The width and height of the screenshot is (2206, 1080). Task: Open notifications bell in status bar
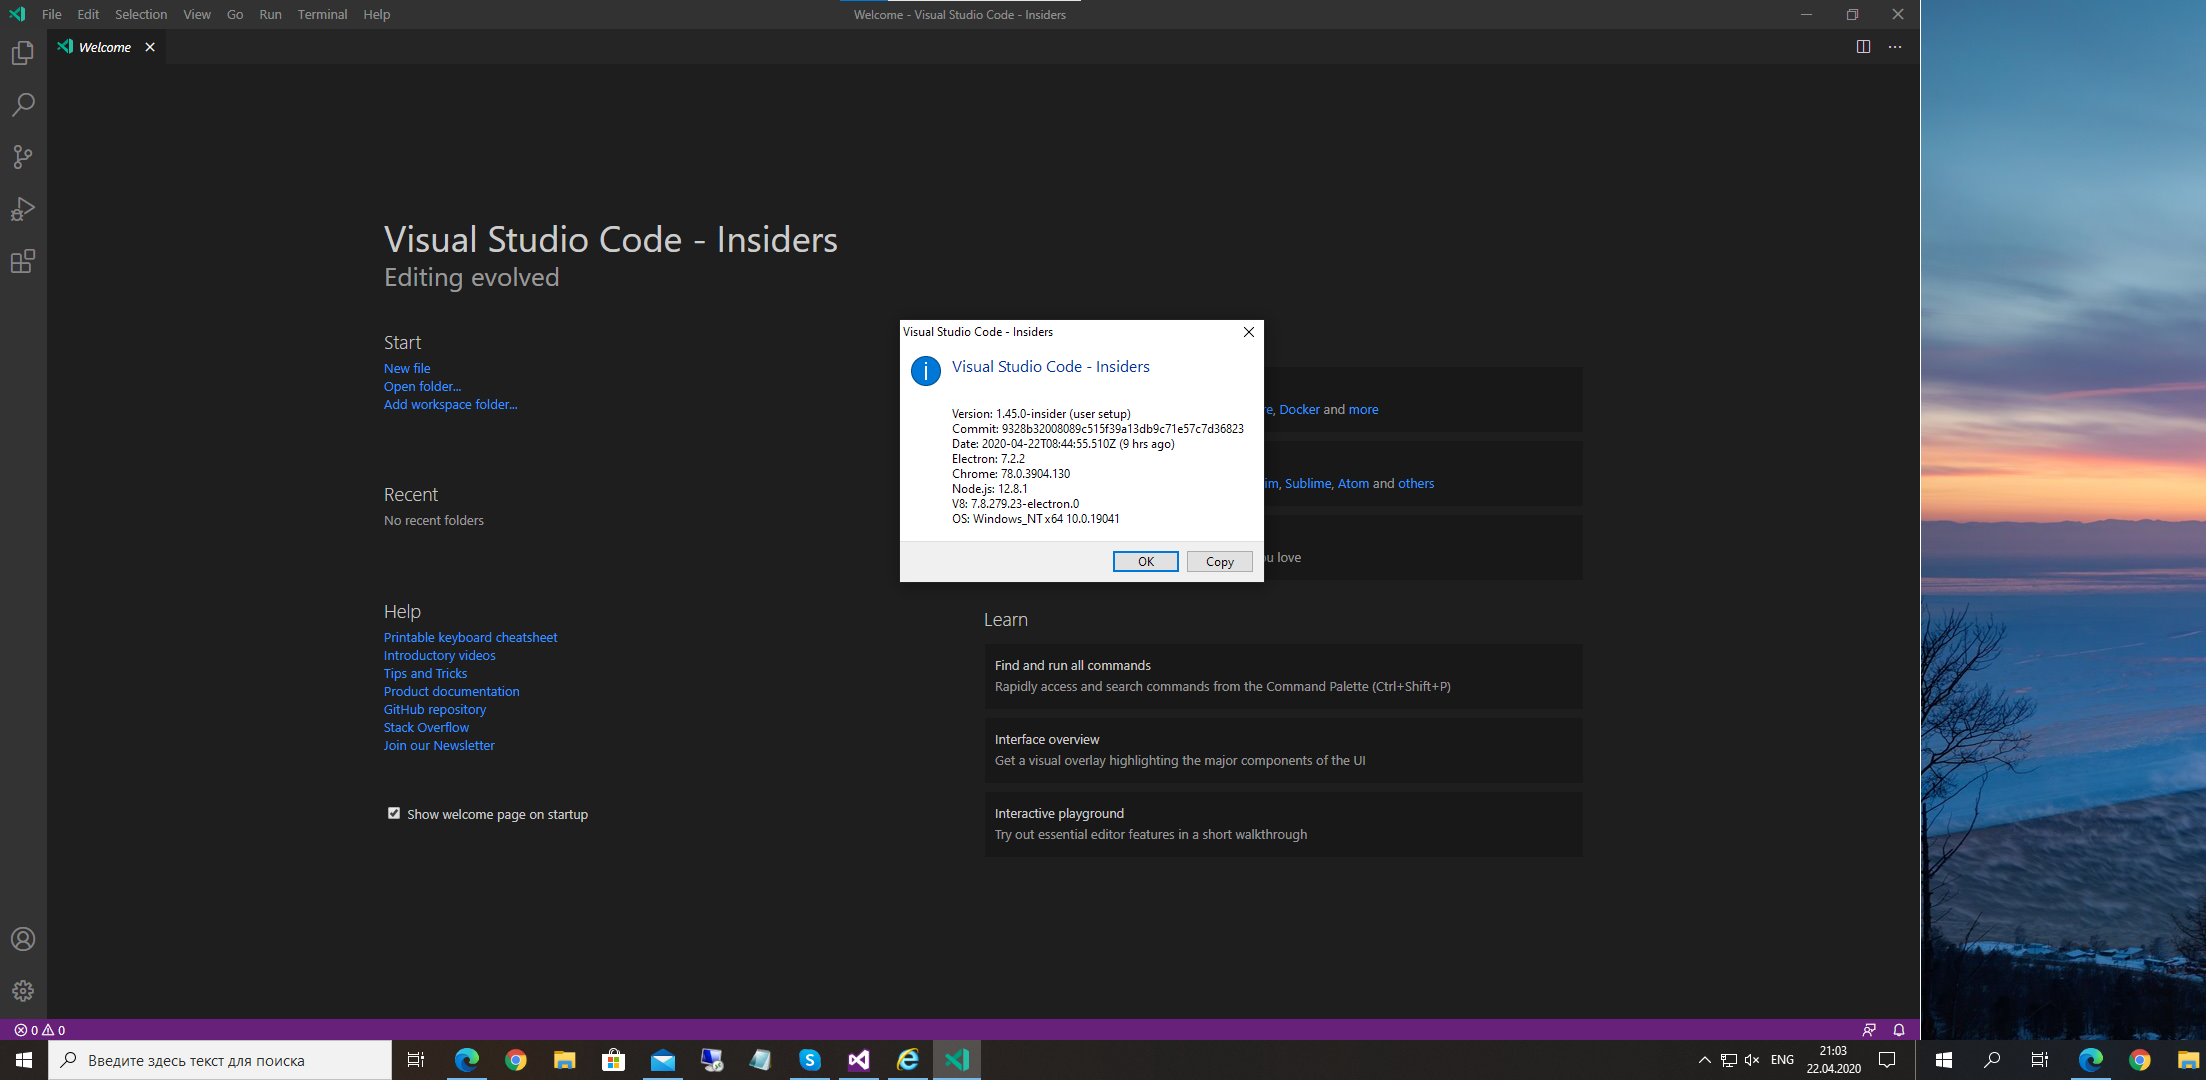coord(1899,1030)
